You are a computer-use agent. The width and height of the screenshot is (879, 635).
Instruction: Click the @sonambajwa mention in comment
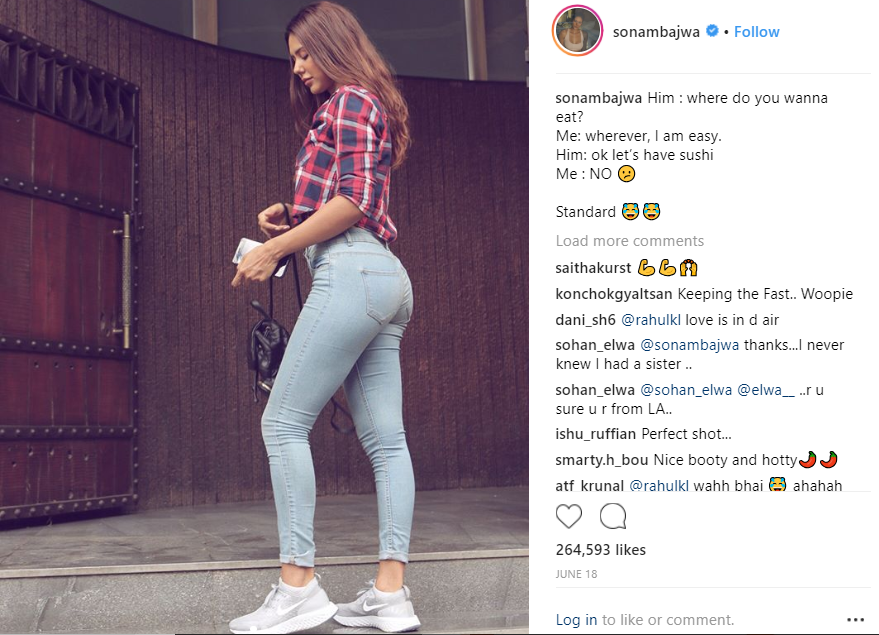(690, 345)
